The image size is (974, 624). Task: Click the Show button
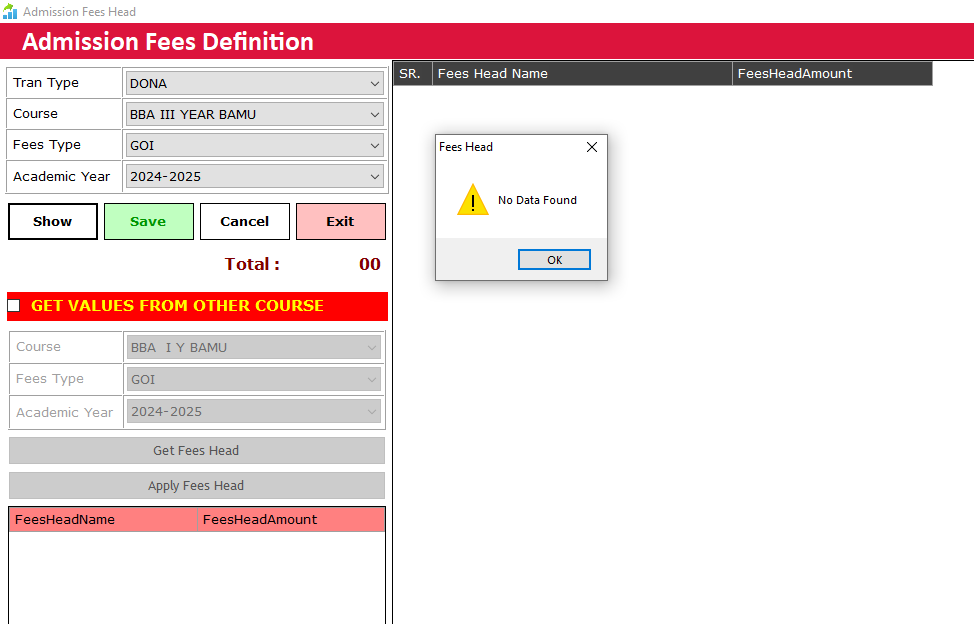point(53,222)
